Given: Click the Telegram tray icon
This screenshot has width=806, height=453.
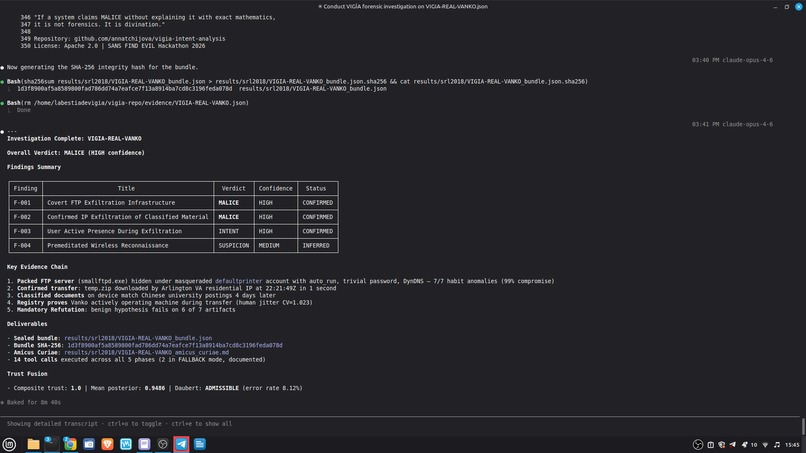Looking at the screenshot, I should tap(732, 445).
